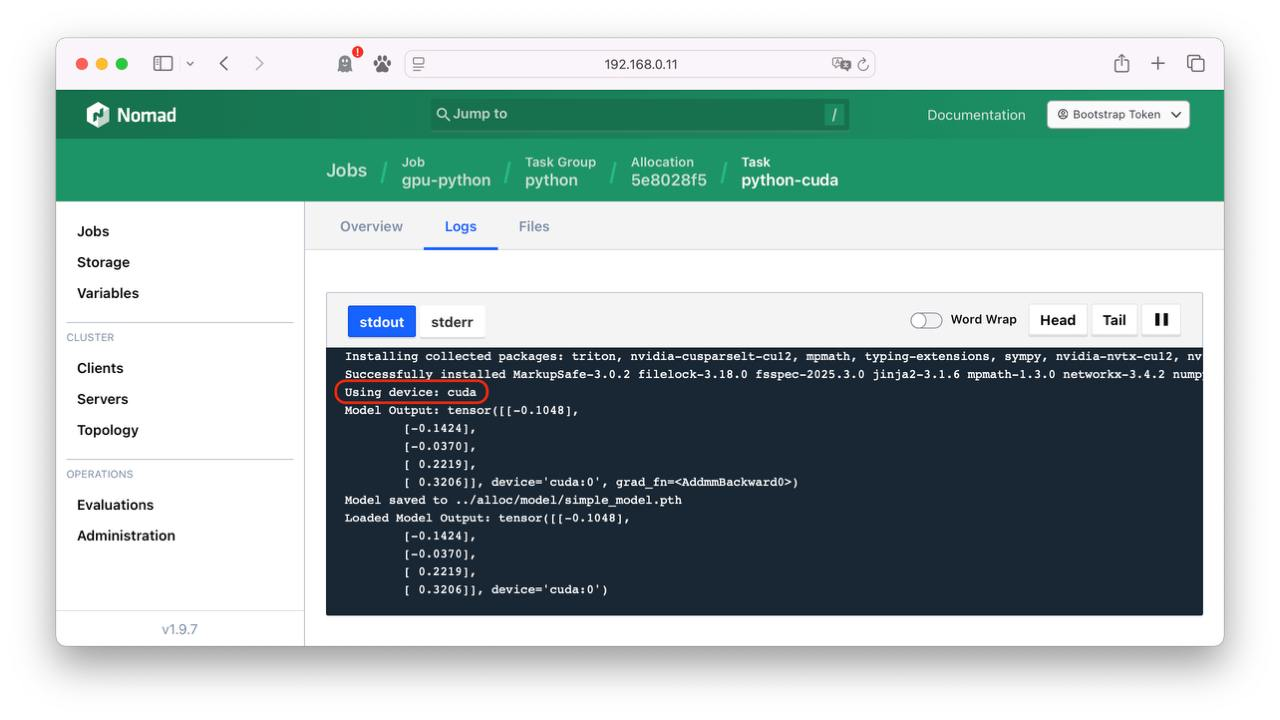
Task: Jump to log Head
Action: (1058, 320)
